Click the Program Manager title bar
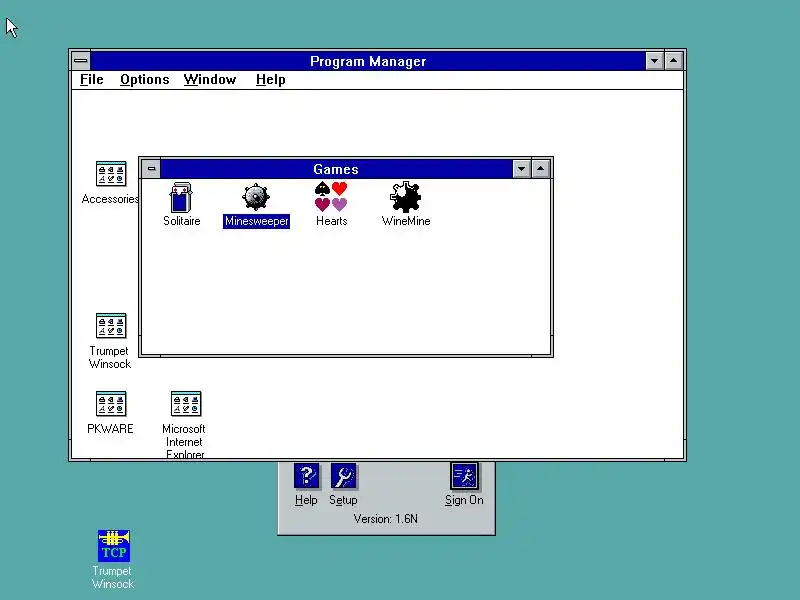Viewport: 800px width, 600px height. click(x=368, y=61)
